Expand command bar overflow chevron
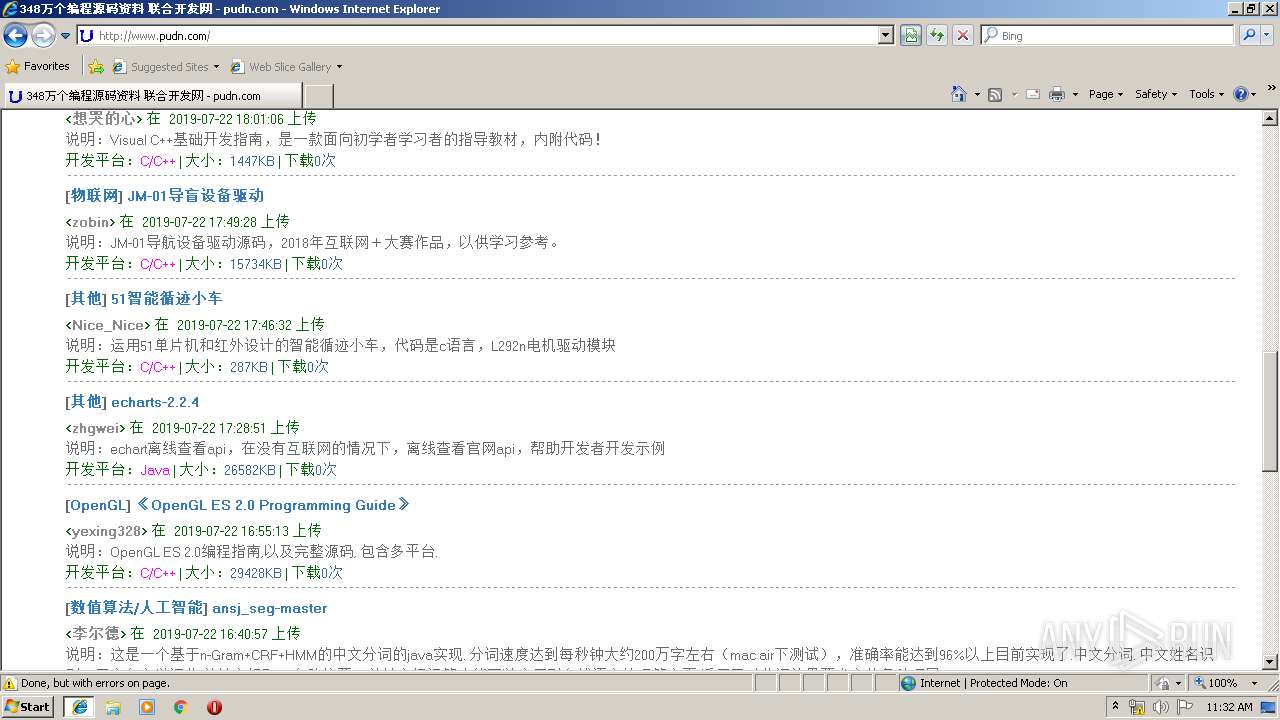The image size is (1280, 720). click(1271, 89)
